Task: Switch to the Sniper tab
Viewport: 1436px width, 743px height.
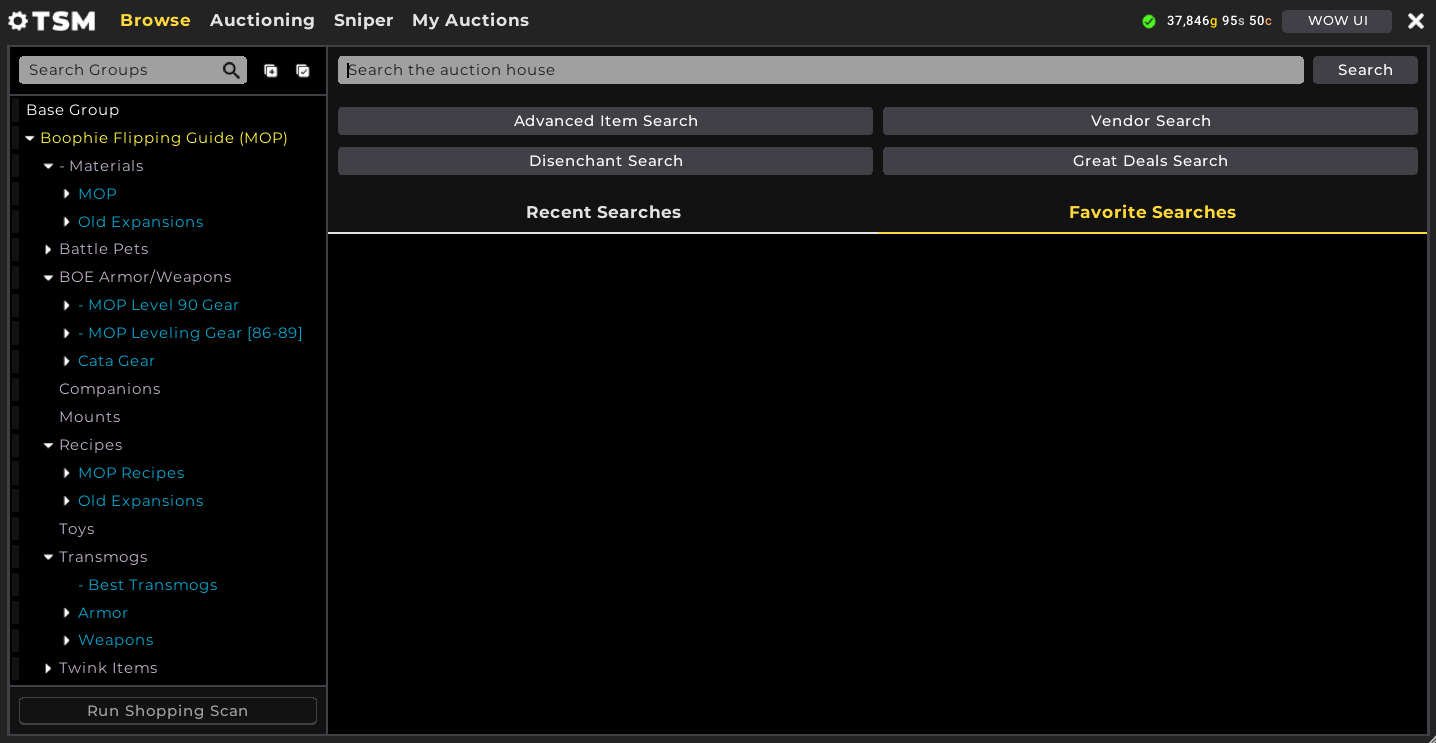Action: [x=363, y=20]
